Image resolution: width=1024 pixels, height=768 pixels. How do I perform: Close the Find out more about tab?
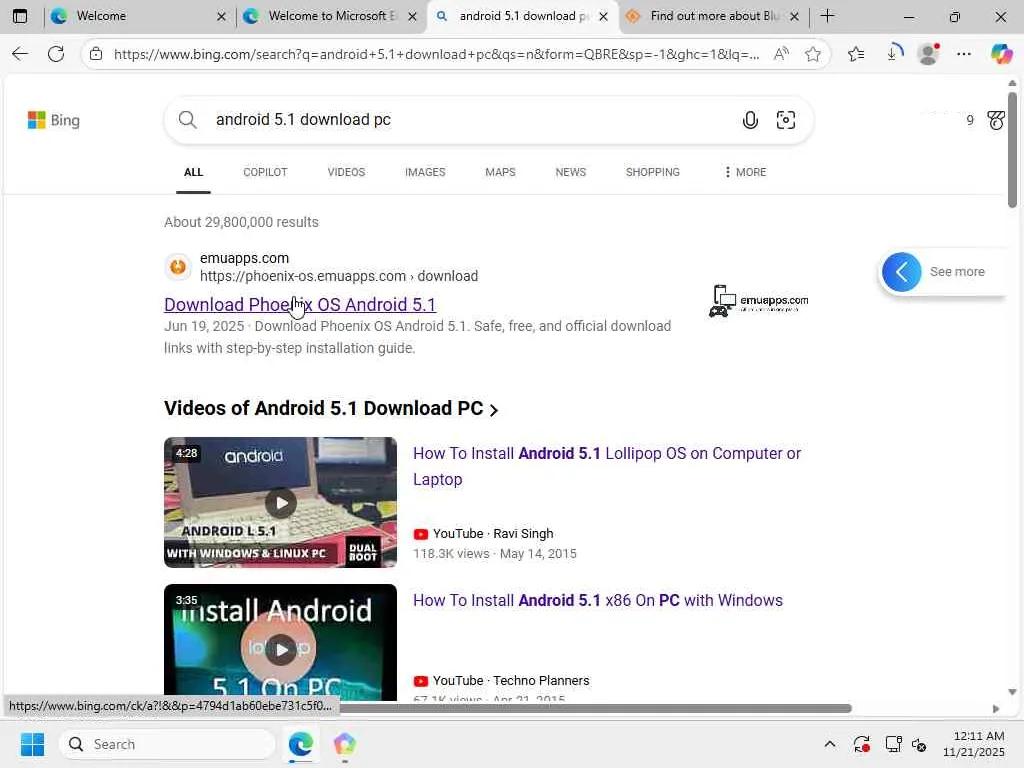click(794, 16)
